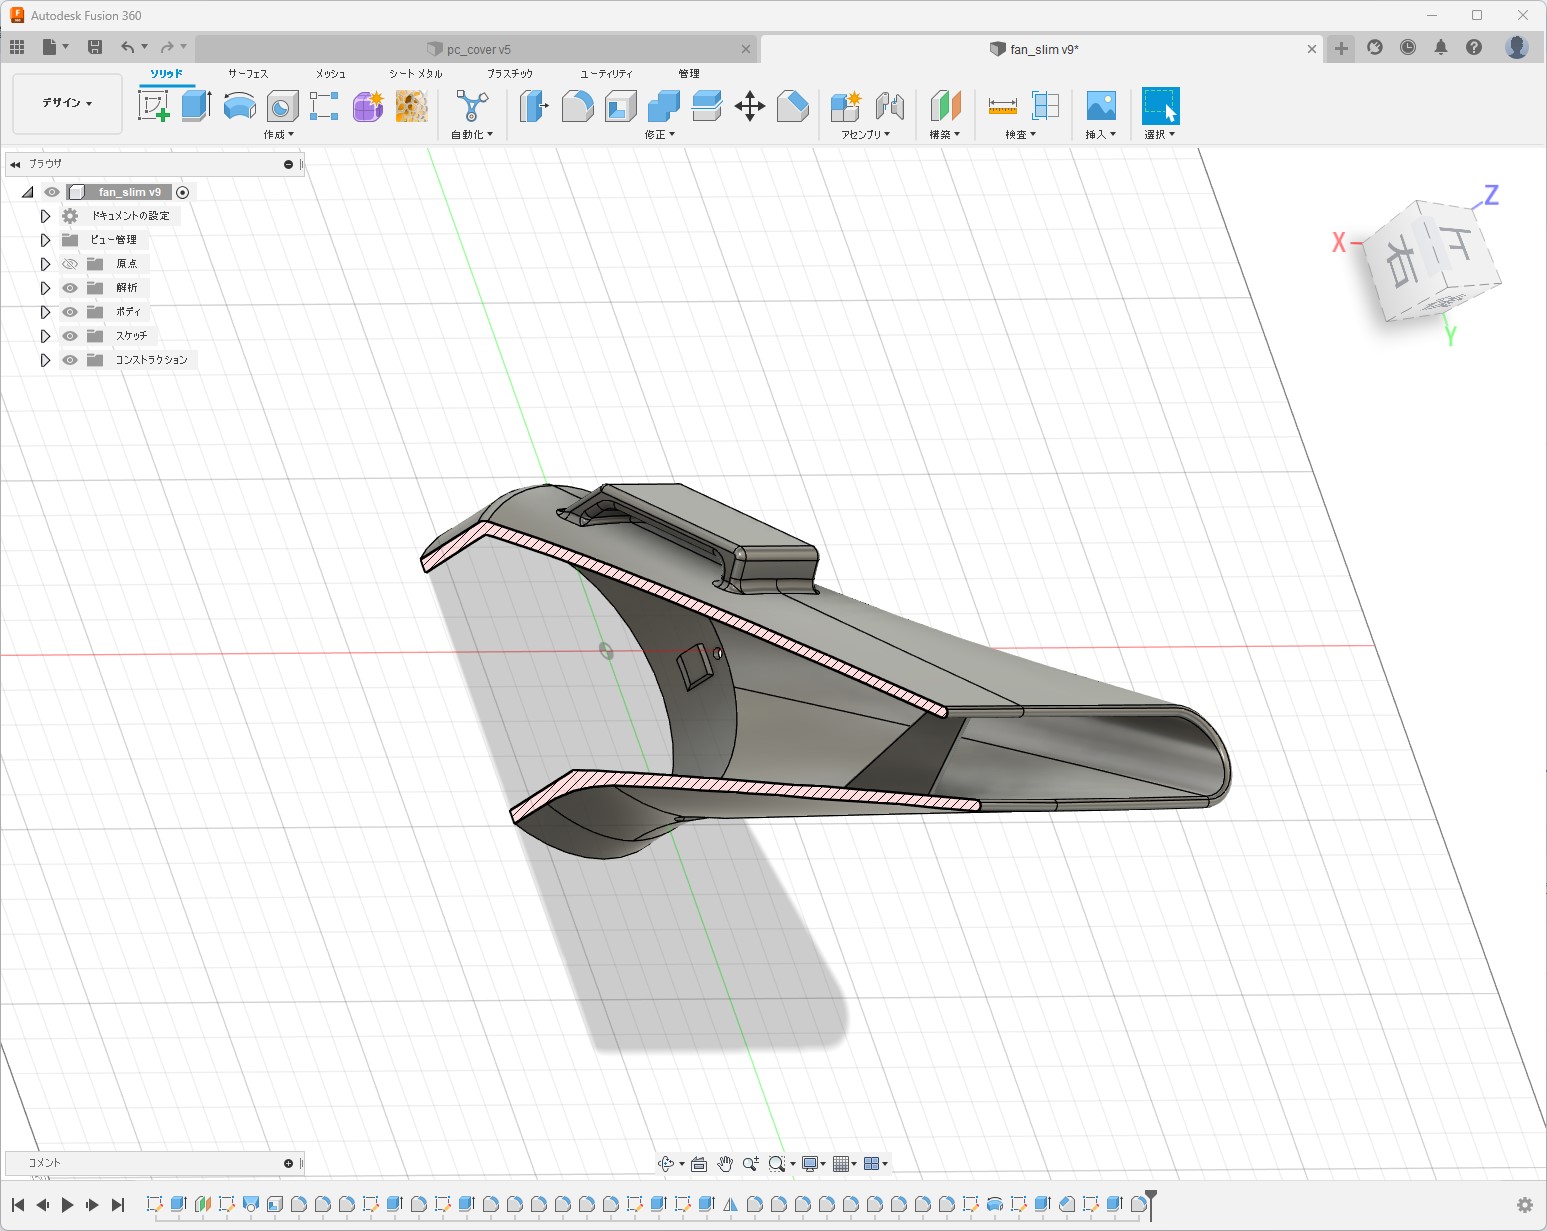The height and width of the screenshot is (1231, 1547).
Task: Open the アセンブリ dropdown menu
Action: (x=865, y=134)
